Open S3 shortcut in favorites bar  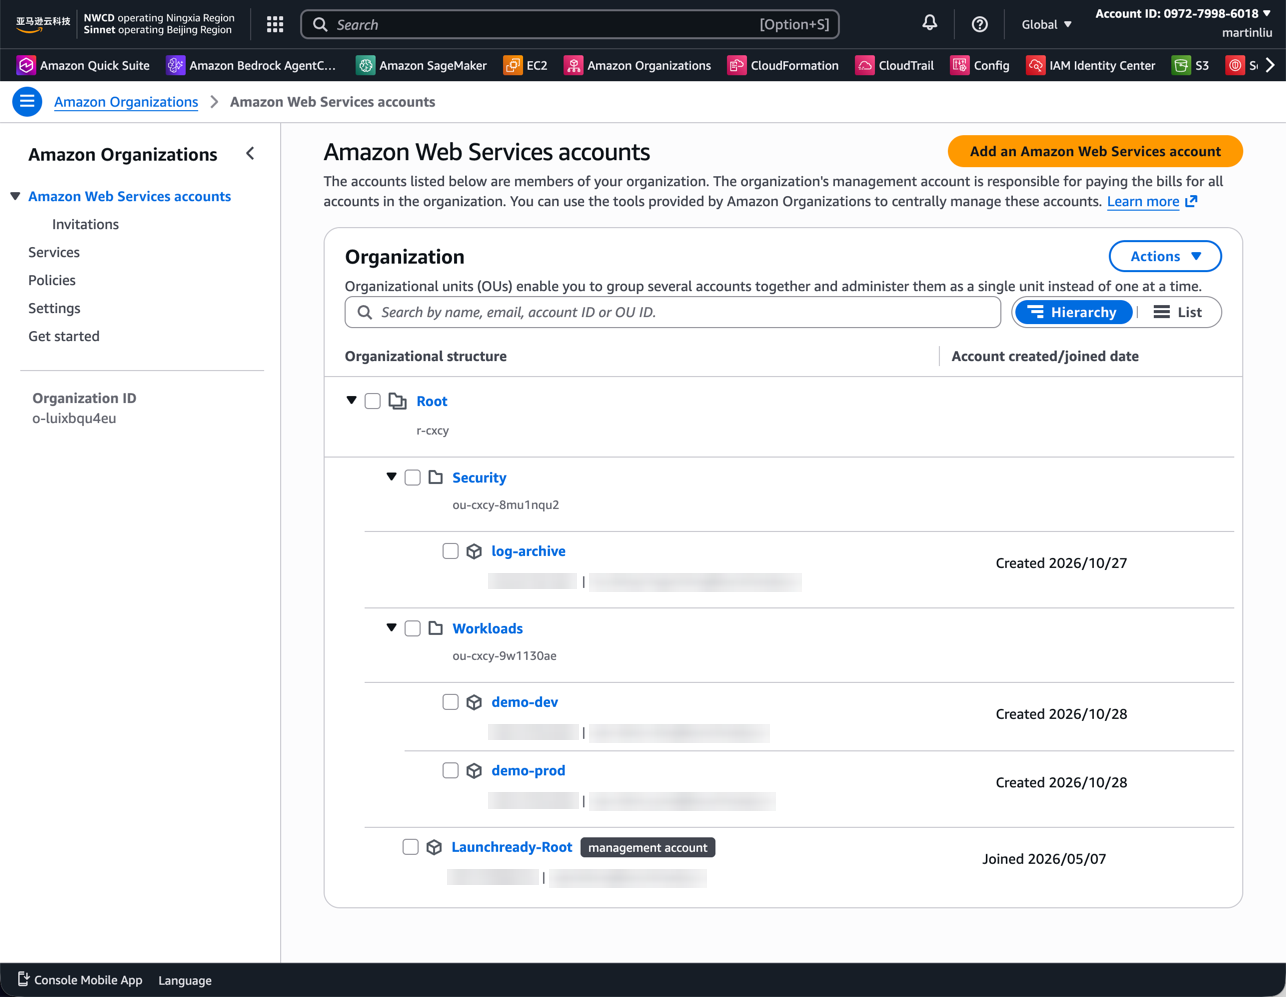[1191, 65]
